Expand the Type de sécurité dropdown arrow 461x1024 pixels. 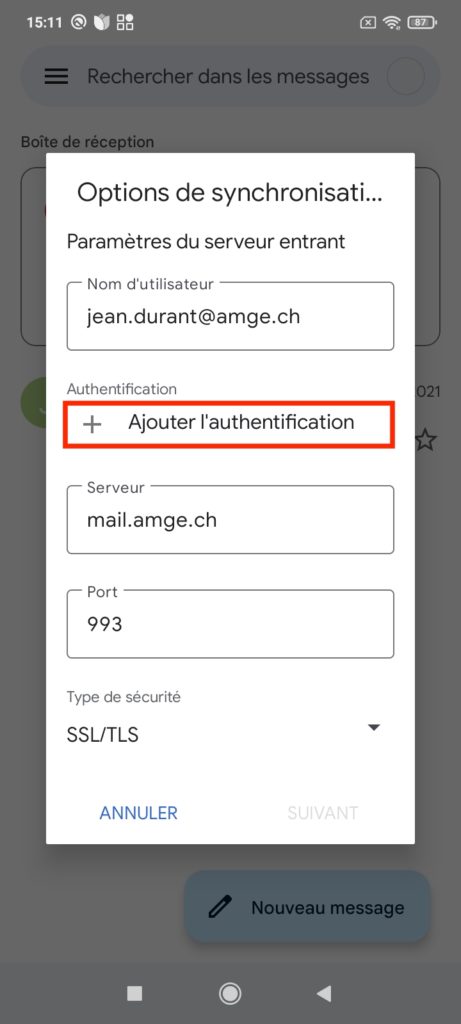(374, 728)
